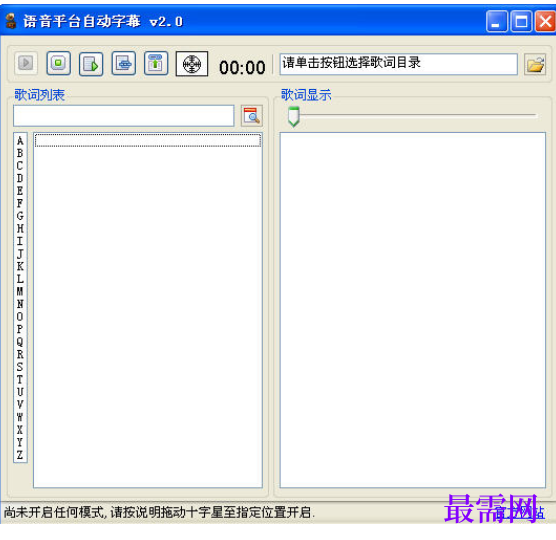Viewport: 556px width, 540px height.
Task: Filter lyrics list by letter B
Action: [20, 153]
